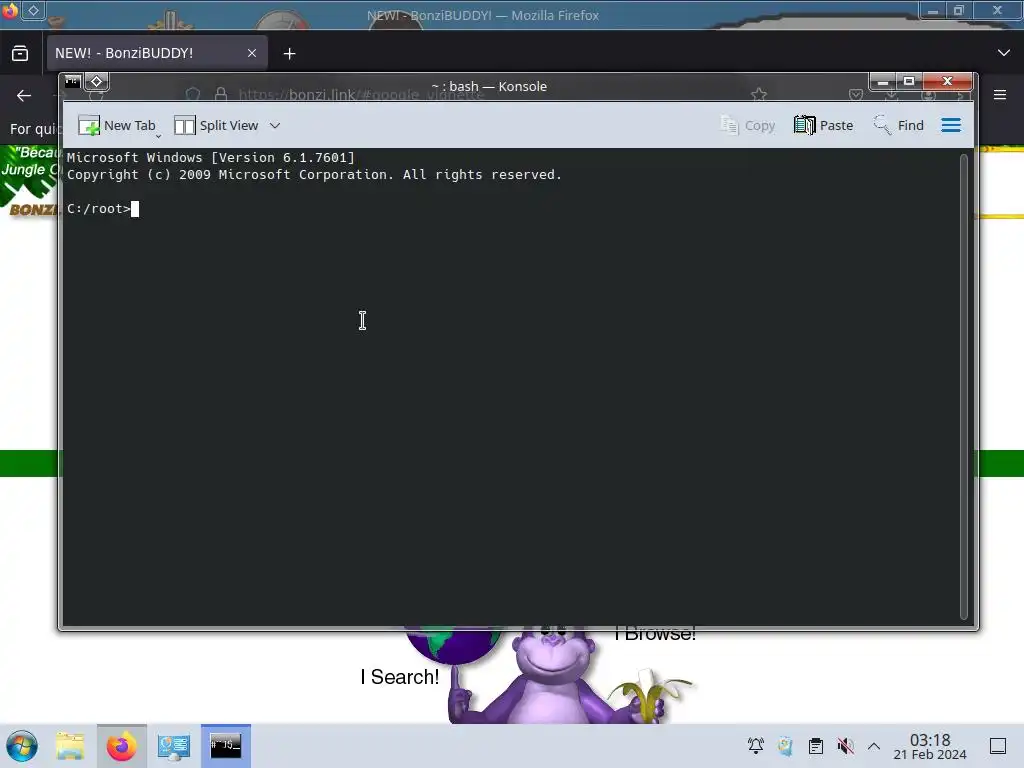Open notifications bell in system tray
This screenshot has height=768, width=1024.
tap(756, 746)
